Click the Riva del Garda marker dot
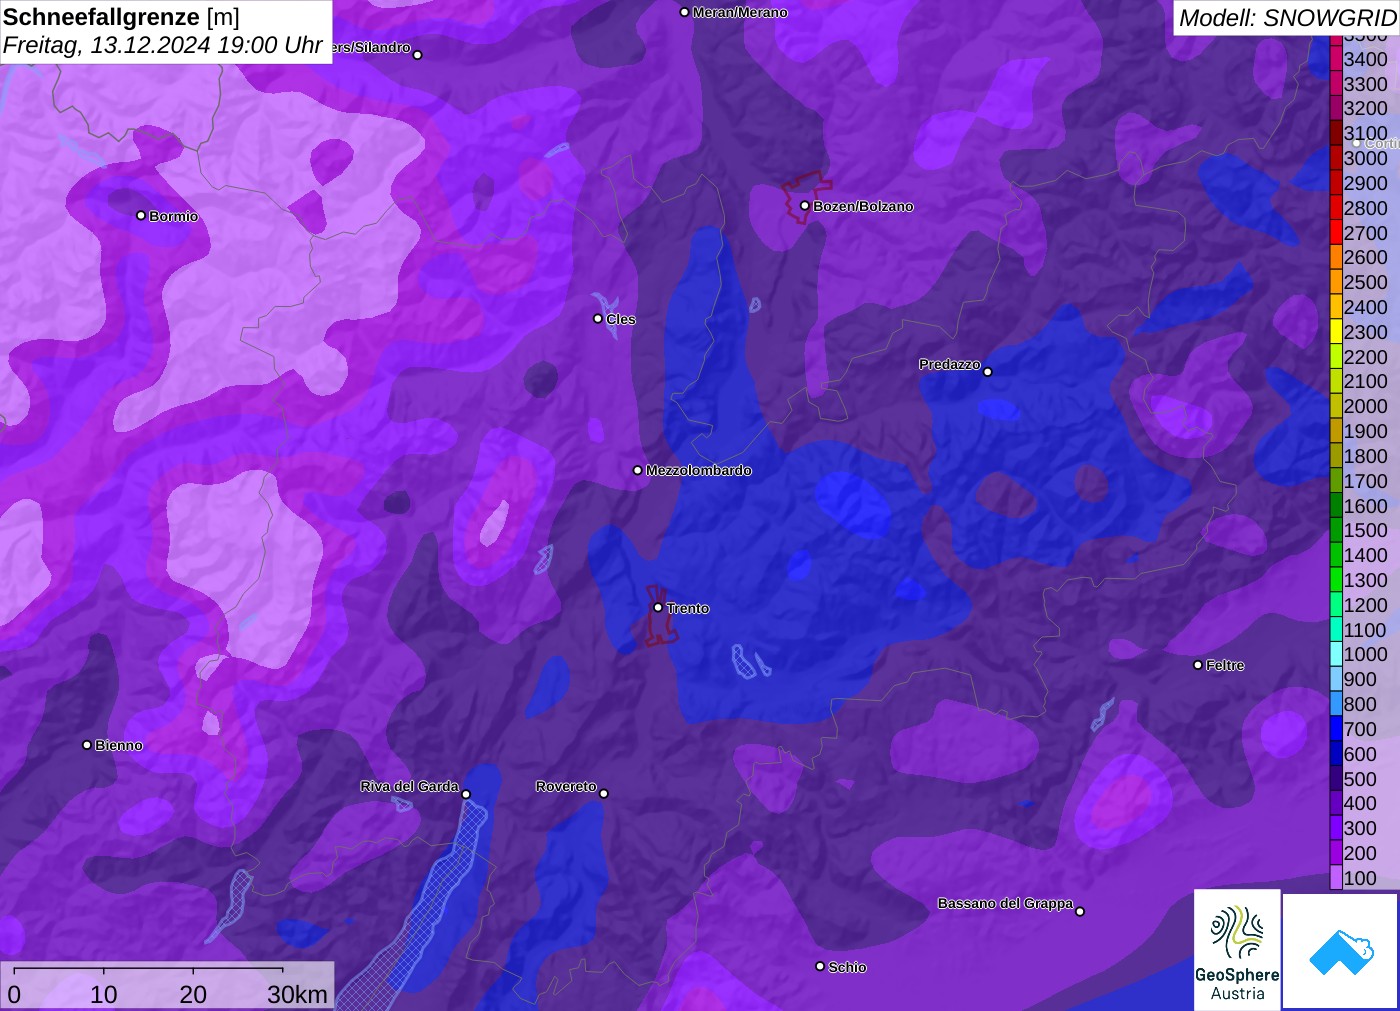This screenshot has height=1011, width=1400. point(466,794)
